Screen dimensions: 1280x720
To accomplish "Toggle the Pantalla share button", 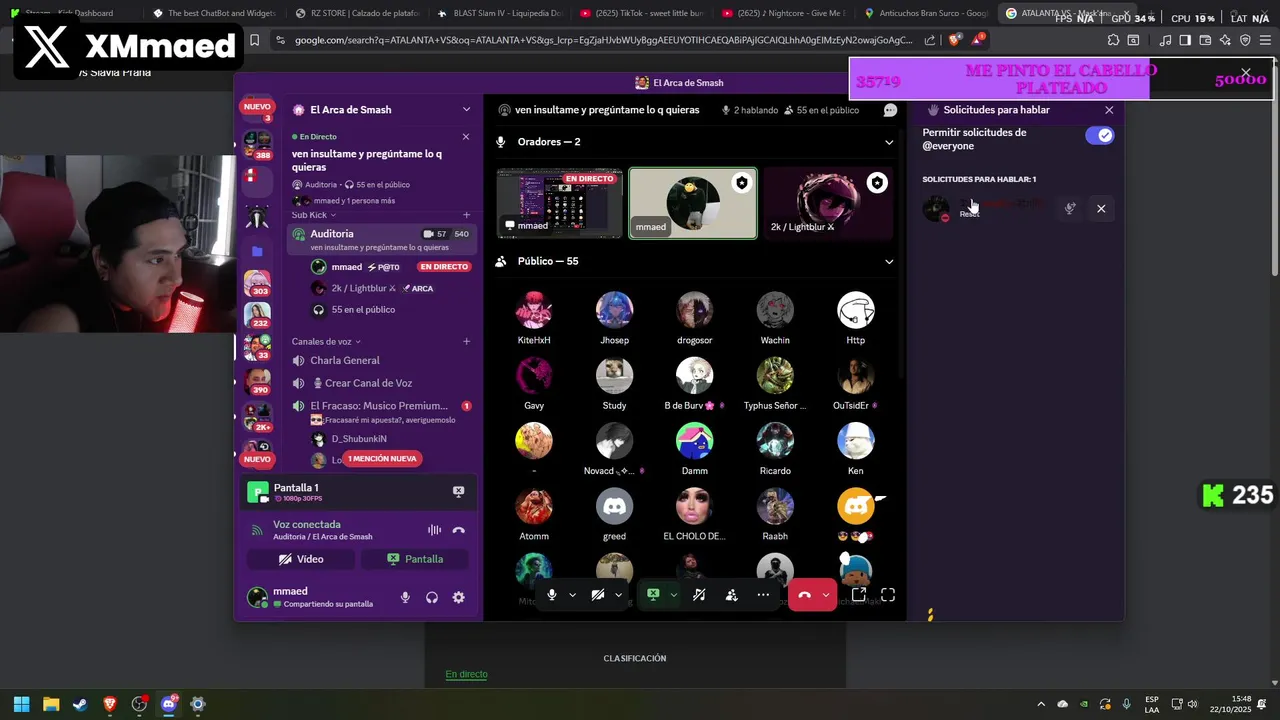I will [415, 559].
